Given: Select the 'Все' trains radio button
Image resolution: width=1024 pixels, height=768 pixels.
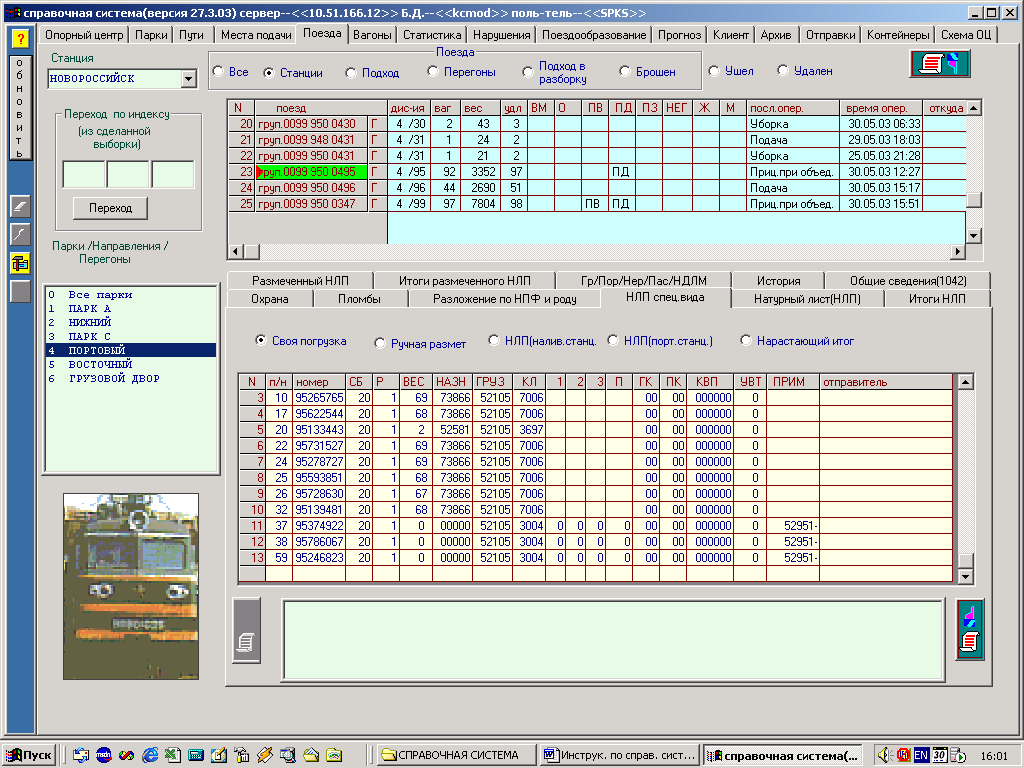Looking at the screenshot, I should (219, 72).
